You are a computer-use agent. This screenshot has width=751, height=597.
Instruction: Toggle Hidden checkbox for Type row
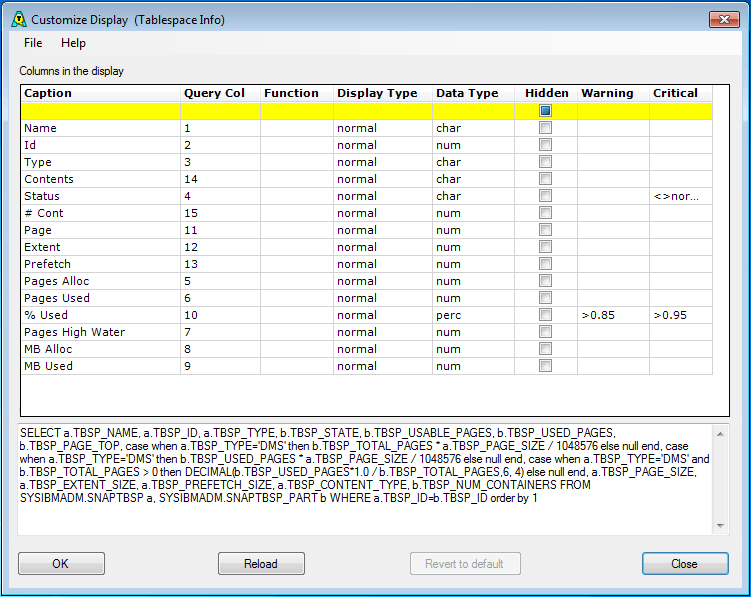[x=545, y=161]
